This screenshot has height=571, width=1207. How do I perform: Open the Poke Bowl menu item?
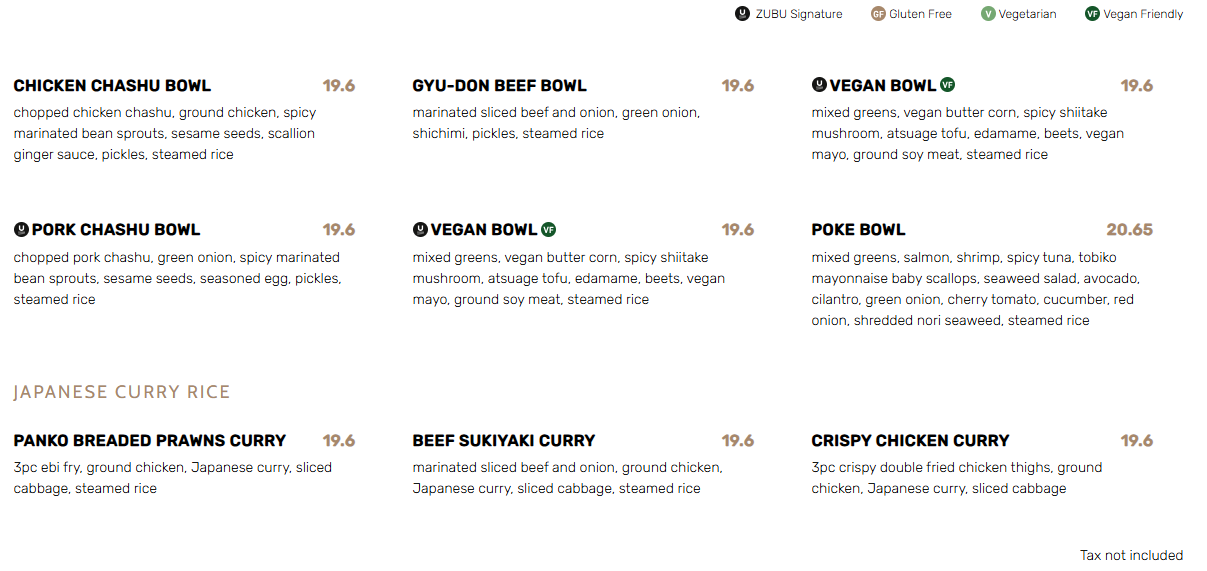click(x=858, y=230)
